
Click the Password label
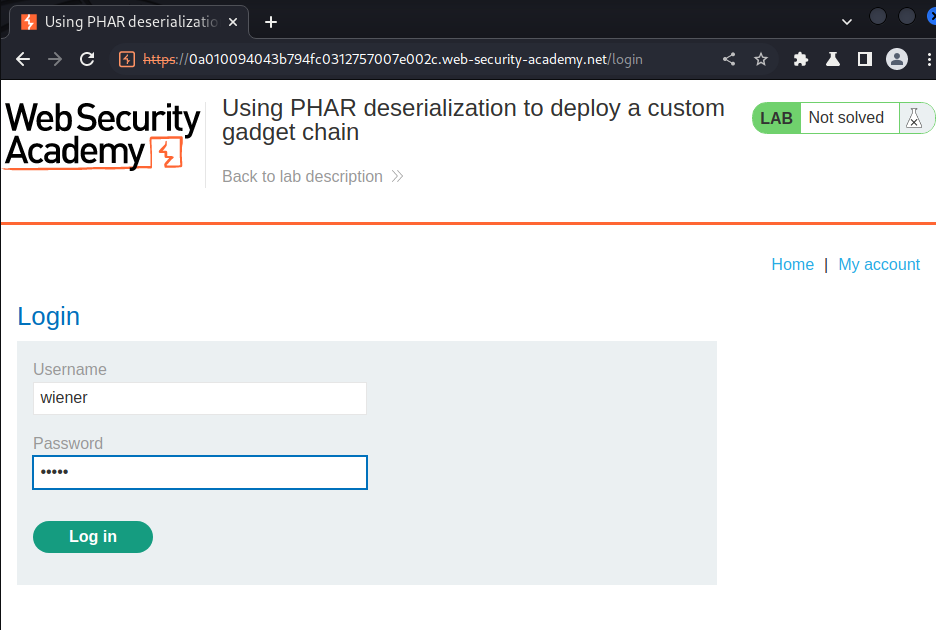(x=68, y=443)
